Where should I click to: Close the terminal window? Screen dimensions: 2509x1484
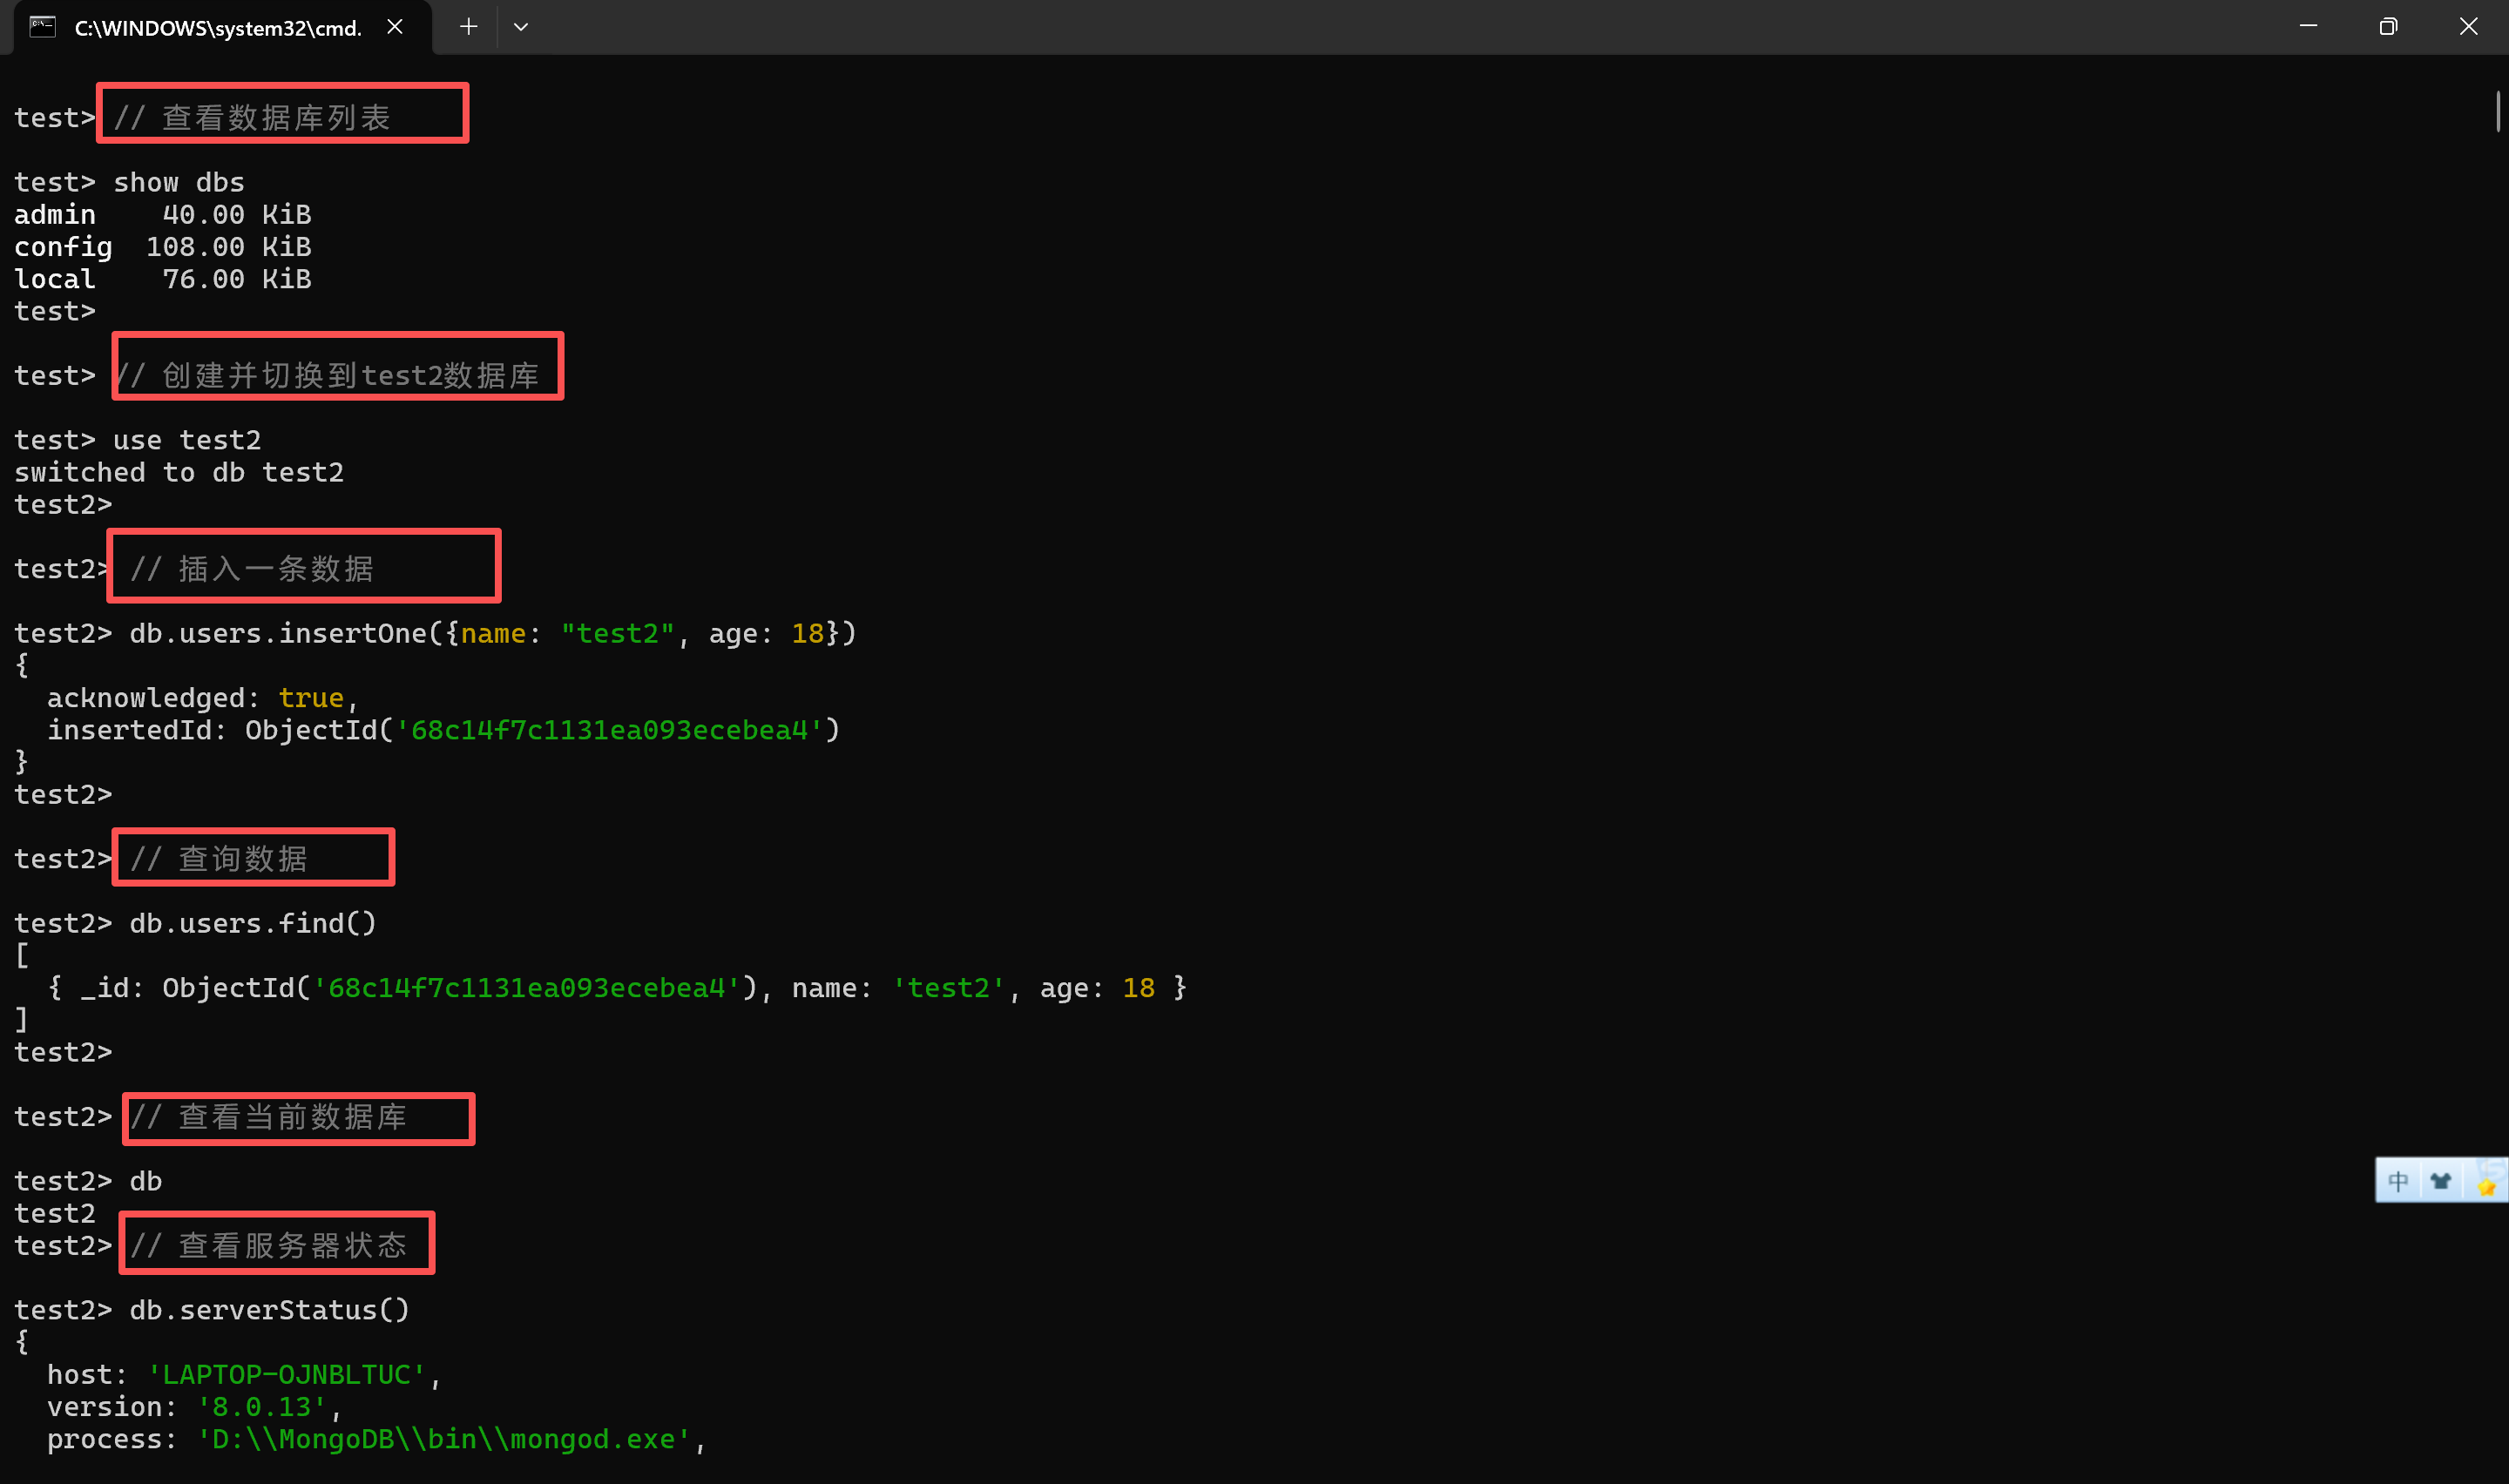[x=2468, y=27]
